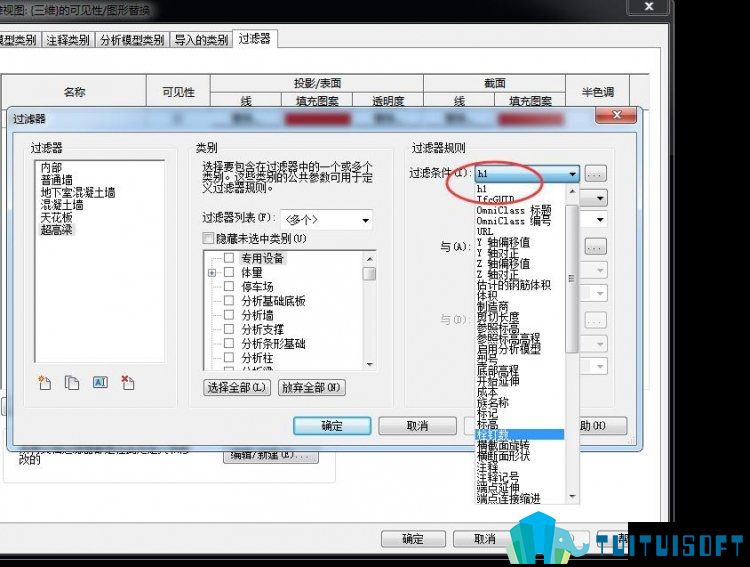Image resolution: width=750 pixels, height=567 pixels.
Task: Click the delete filter icon
Action: point(128,382)
